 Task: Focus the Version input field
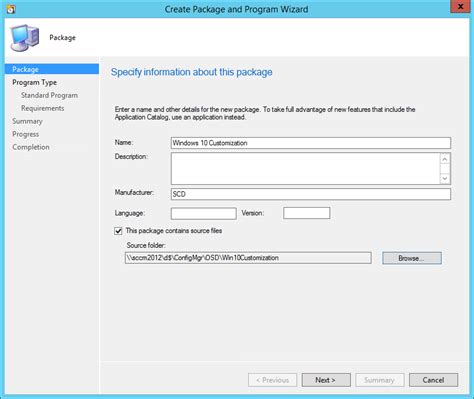coord(307,213)
